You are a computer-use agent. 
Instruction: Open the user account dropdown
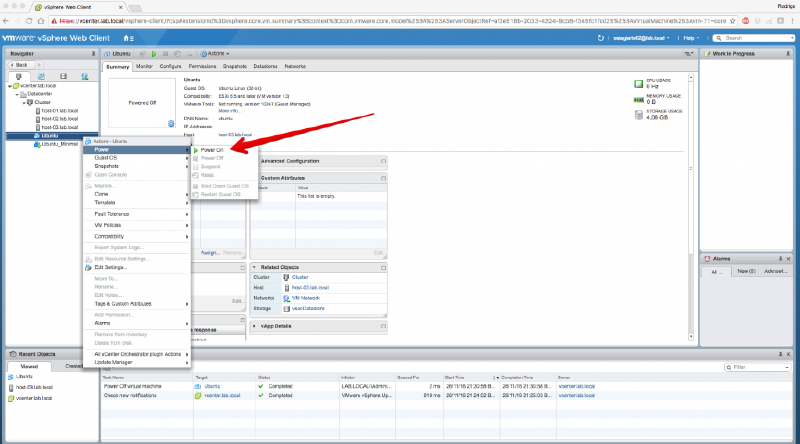click(x=641, y=38)
